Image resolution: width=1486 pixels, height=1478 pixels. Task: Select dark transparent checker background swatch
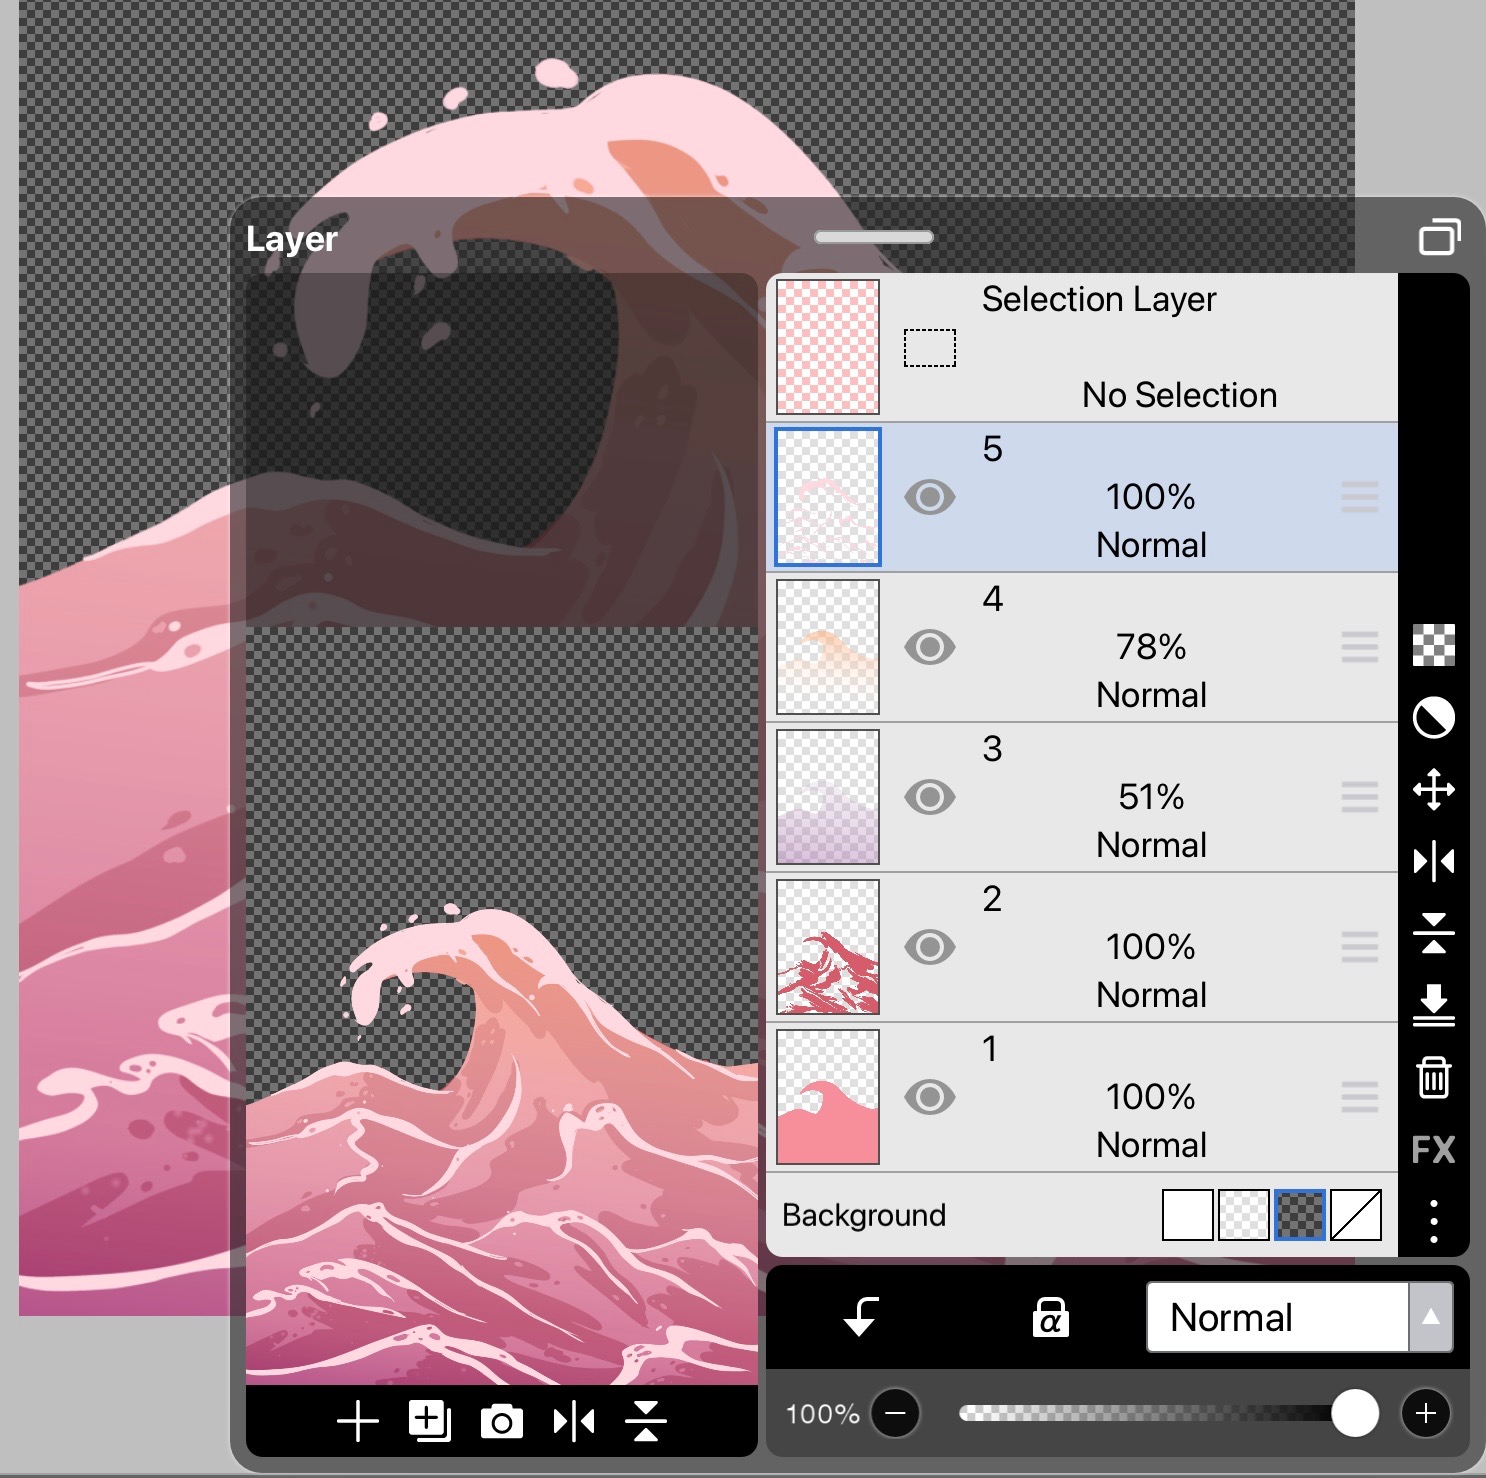tap(1300, 1215)
